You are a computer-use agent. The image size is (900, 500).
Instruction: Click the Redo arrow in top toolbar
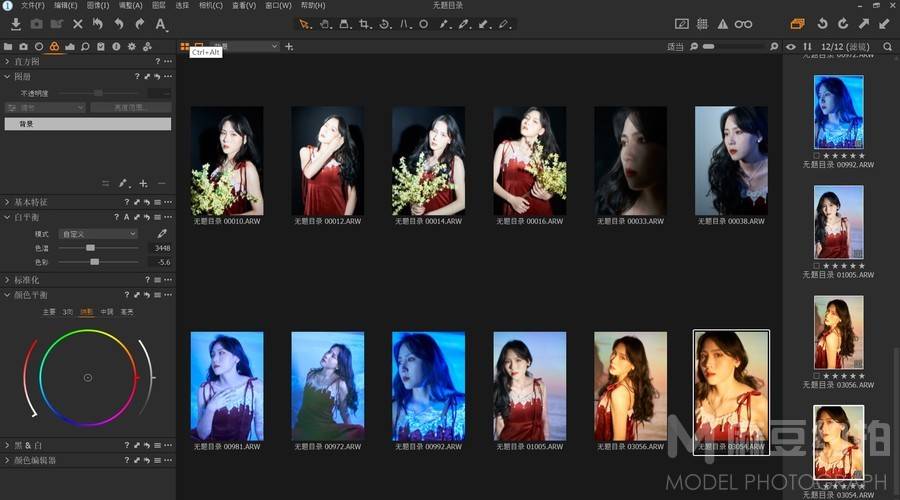139,24
